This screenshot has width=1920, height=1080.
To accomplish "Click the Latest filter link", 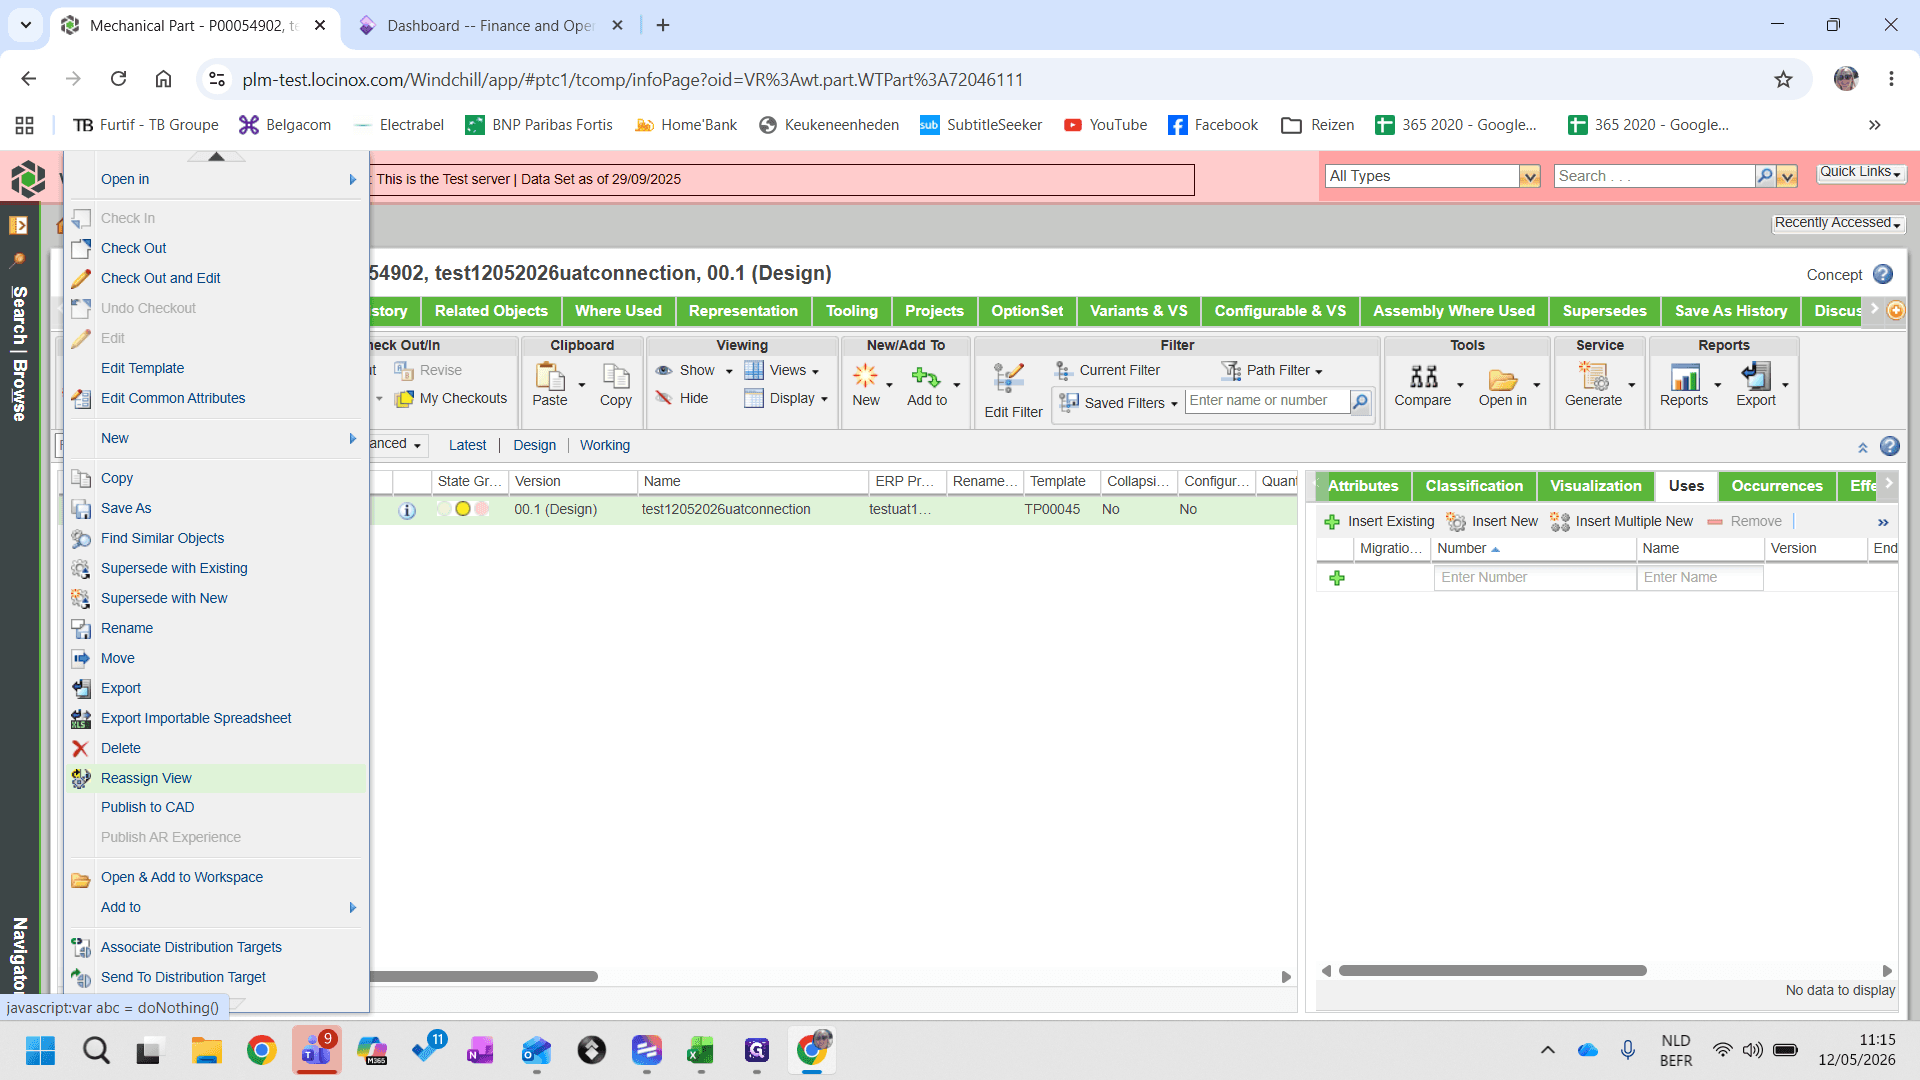I will pyautogui.click(x=467, y=445).
